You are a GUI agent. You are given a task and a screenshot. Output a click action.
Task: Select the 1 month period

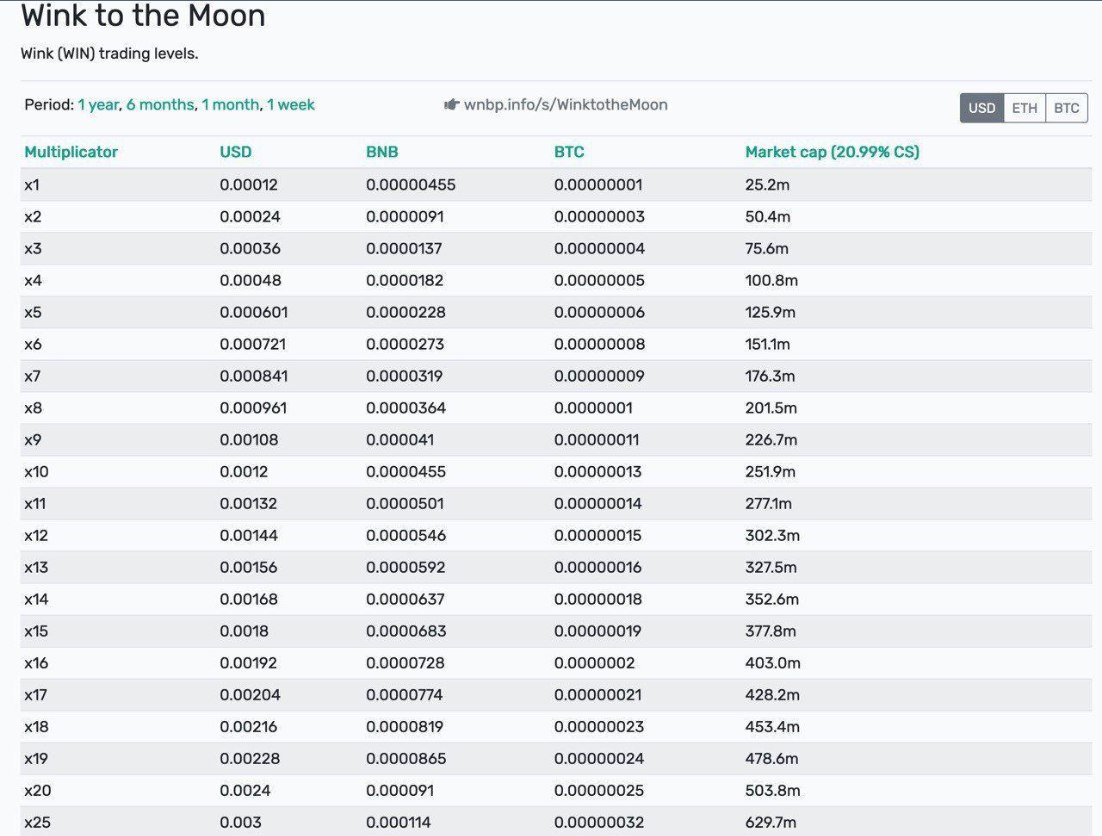tap(231, 105)
